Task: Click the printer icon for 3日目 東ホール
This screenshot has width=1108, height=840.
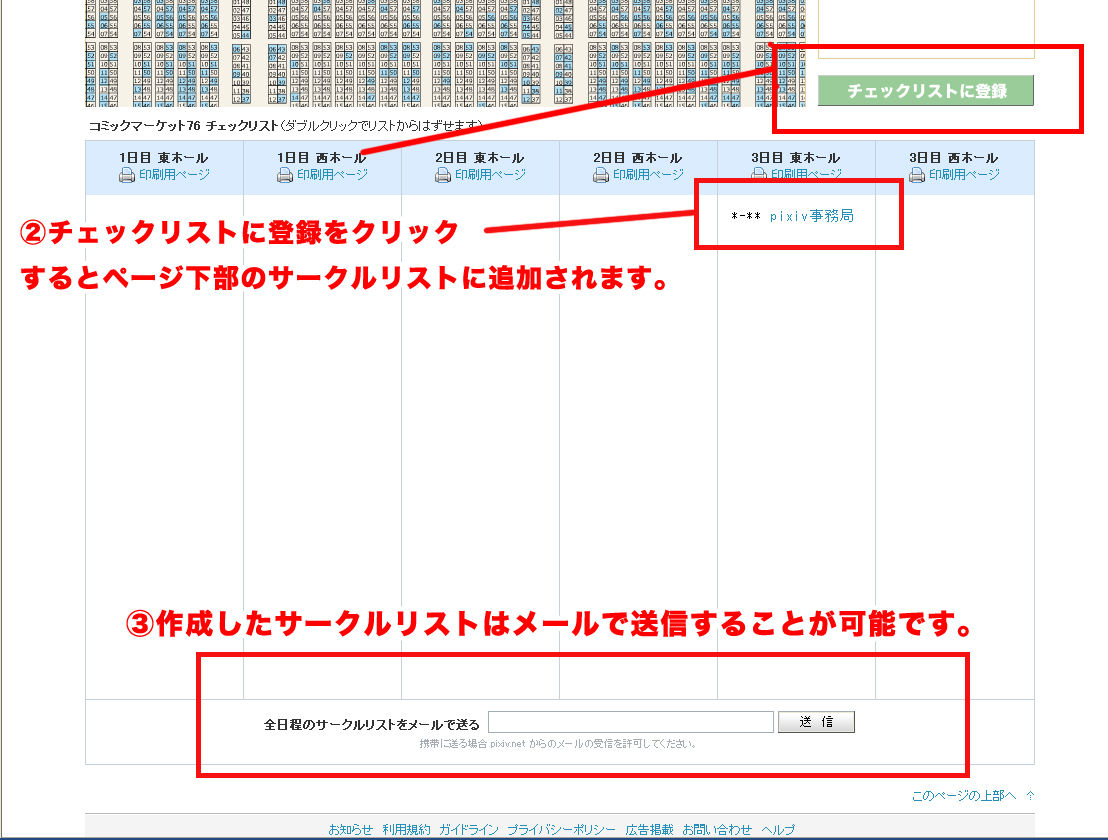Action: [x=758, y=173]
